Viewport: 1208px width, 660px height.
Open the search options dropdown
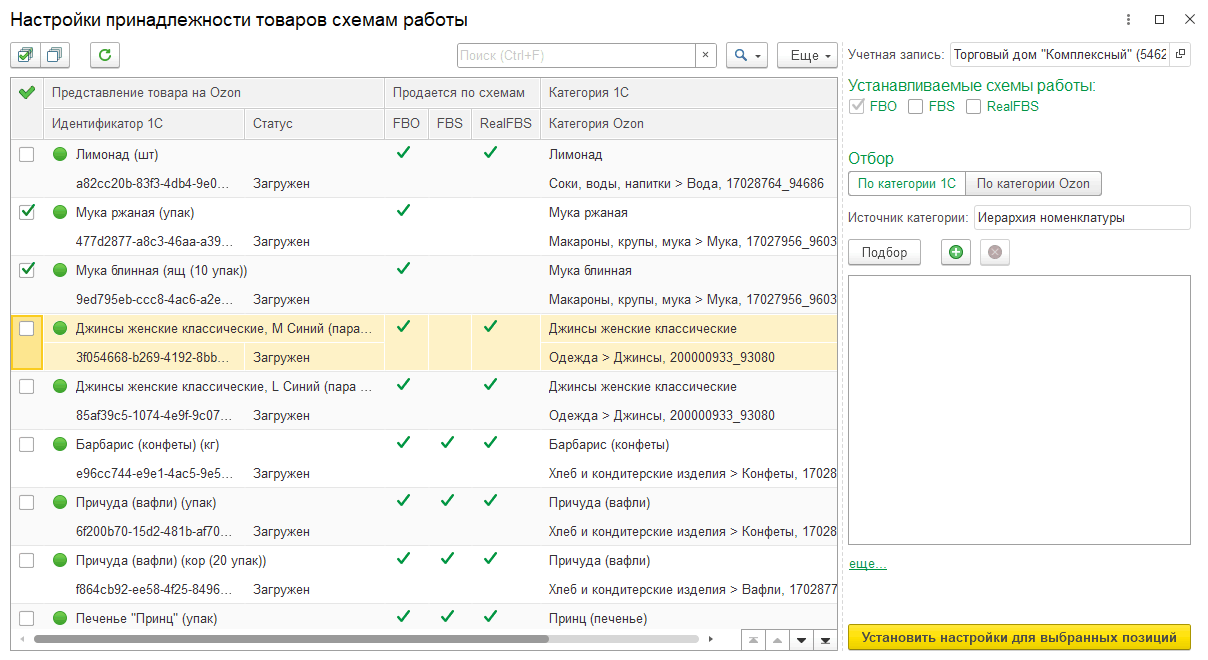(747, 55)
